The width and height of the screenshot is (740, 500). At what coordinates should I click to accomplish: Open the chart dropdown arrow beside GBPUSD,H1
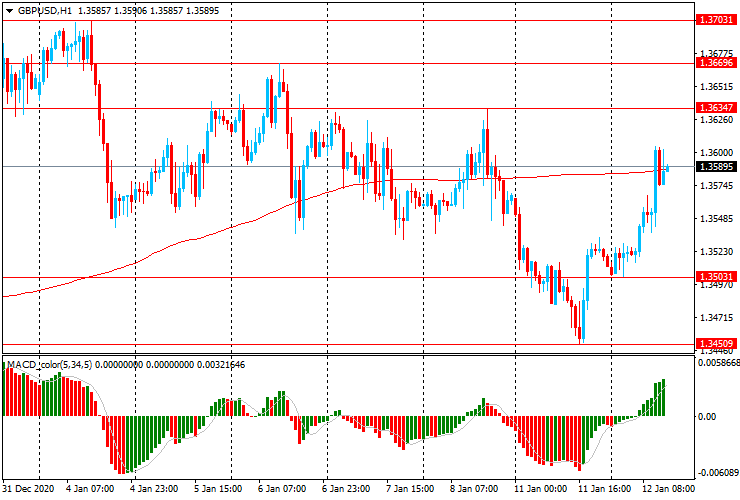pos(8,10)
